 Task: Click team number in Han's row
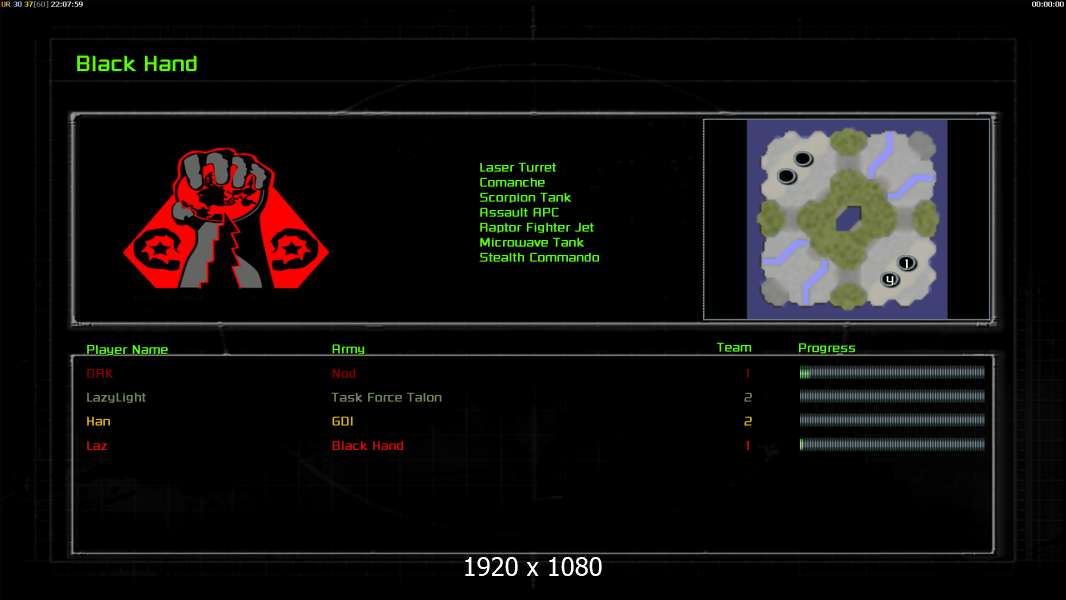748,421
